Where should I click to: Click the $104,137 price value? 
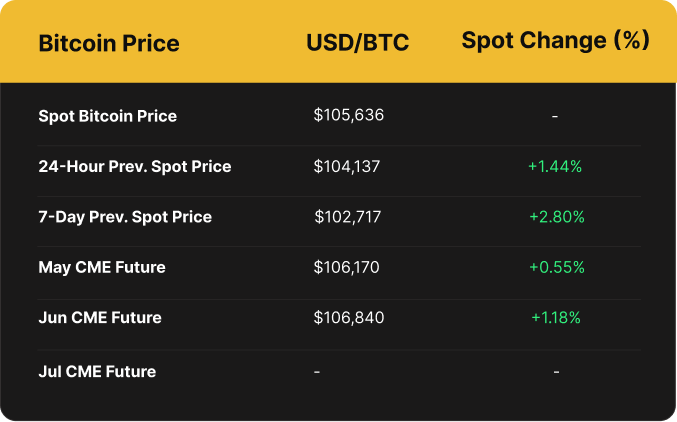pyautogui.click(x=346, y=166)
